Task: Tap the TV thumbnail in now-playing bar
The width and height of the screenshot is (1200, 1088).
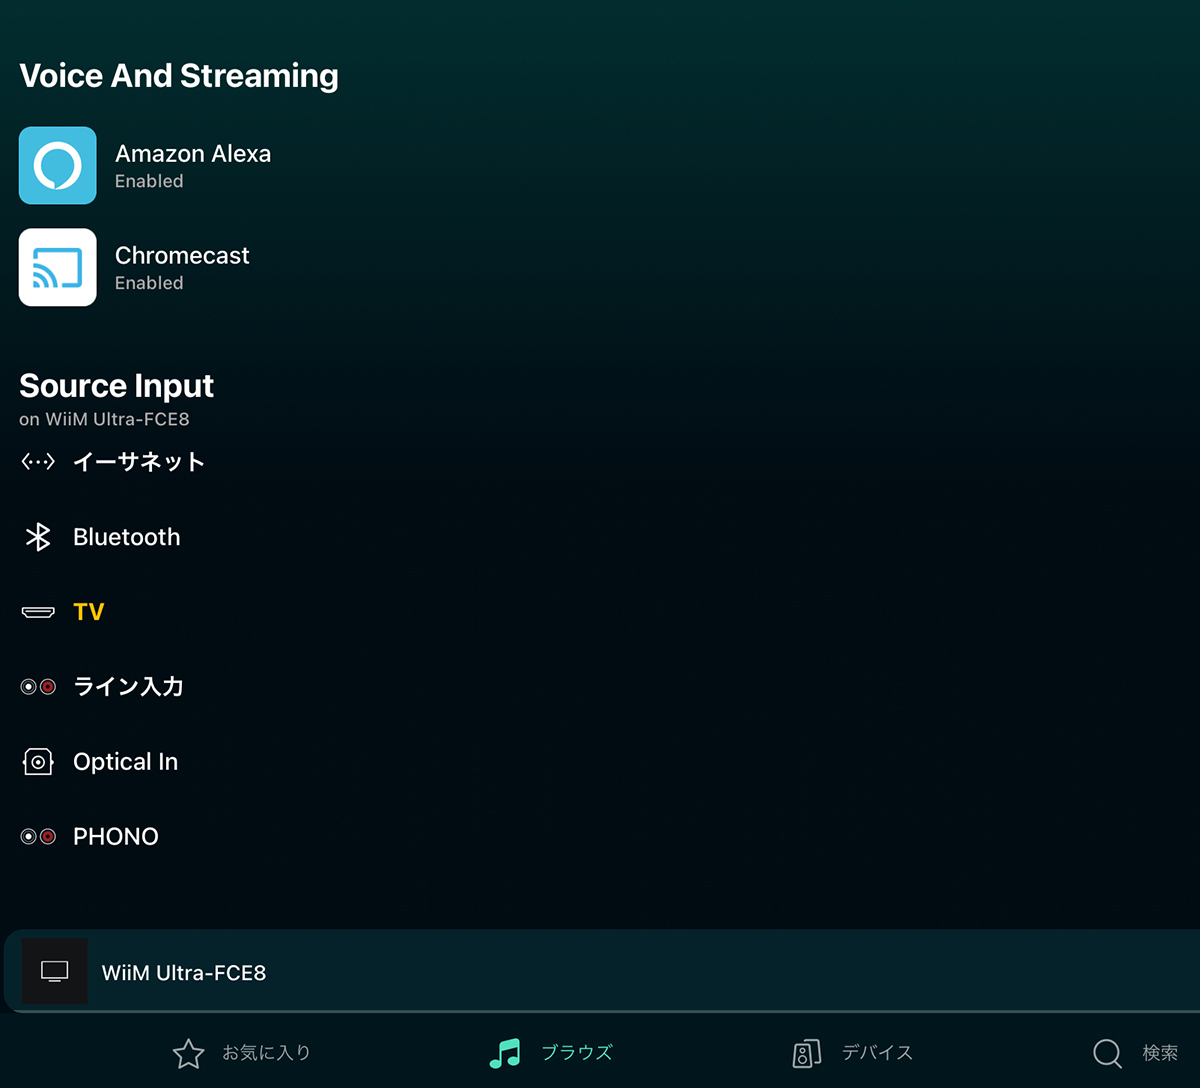Action: [x=55, y=972]
